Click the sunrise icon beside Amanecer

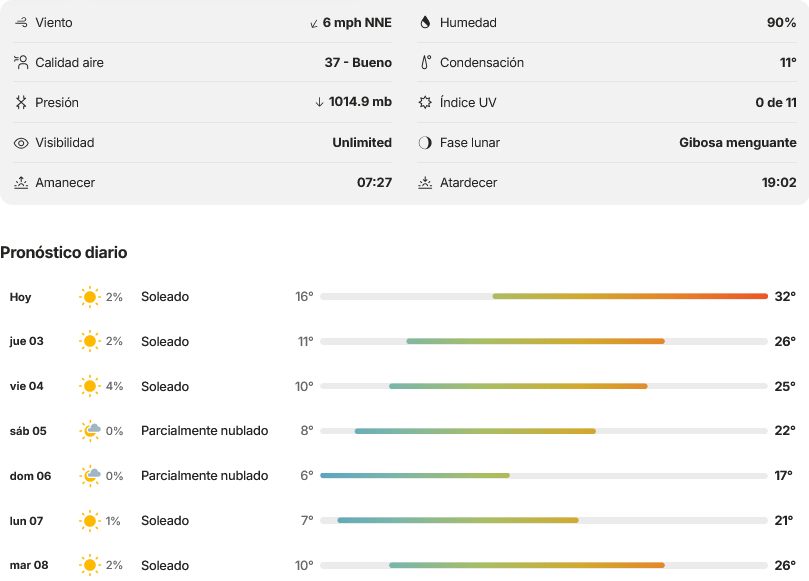[21, 183]
